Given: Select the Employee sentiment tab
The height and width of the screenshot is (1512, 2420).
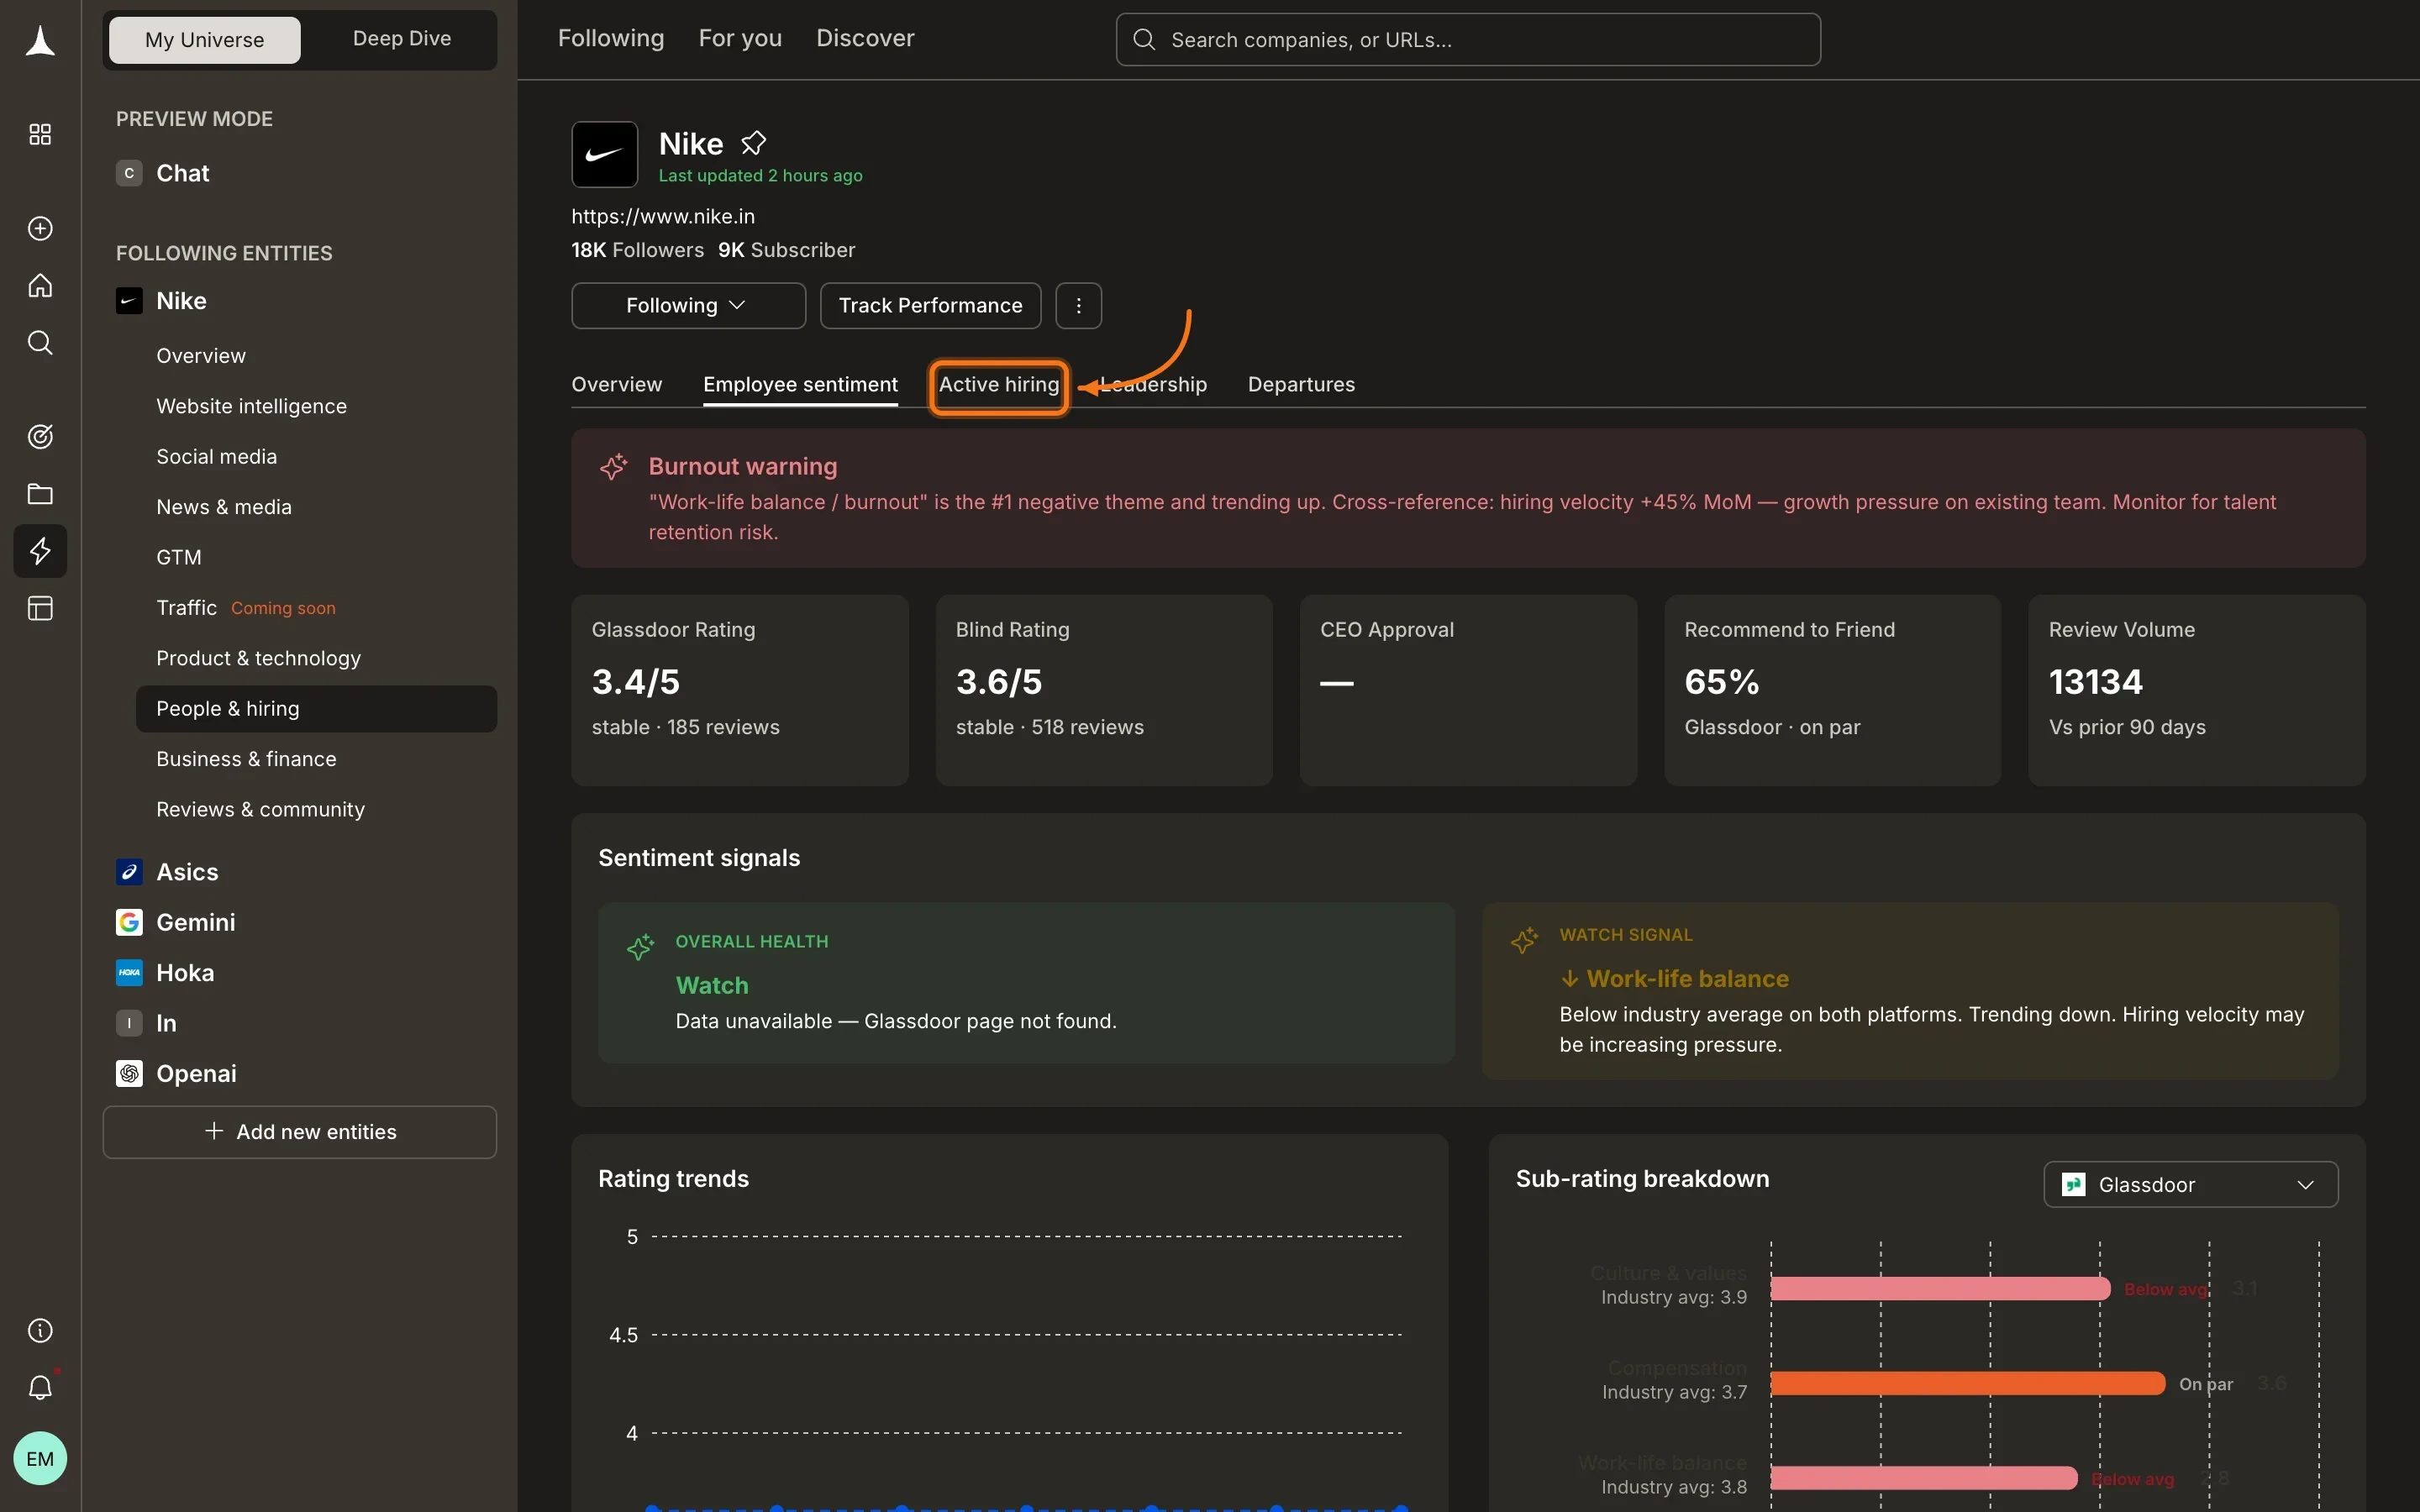Looking at the screenshot, I should tap(800, 384).
